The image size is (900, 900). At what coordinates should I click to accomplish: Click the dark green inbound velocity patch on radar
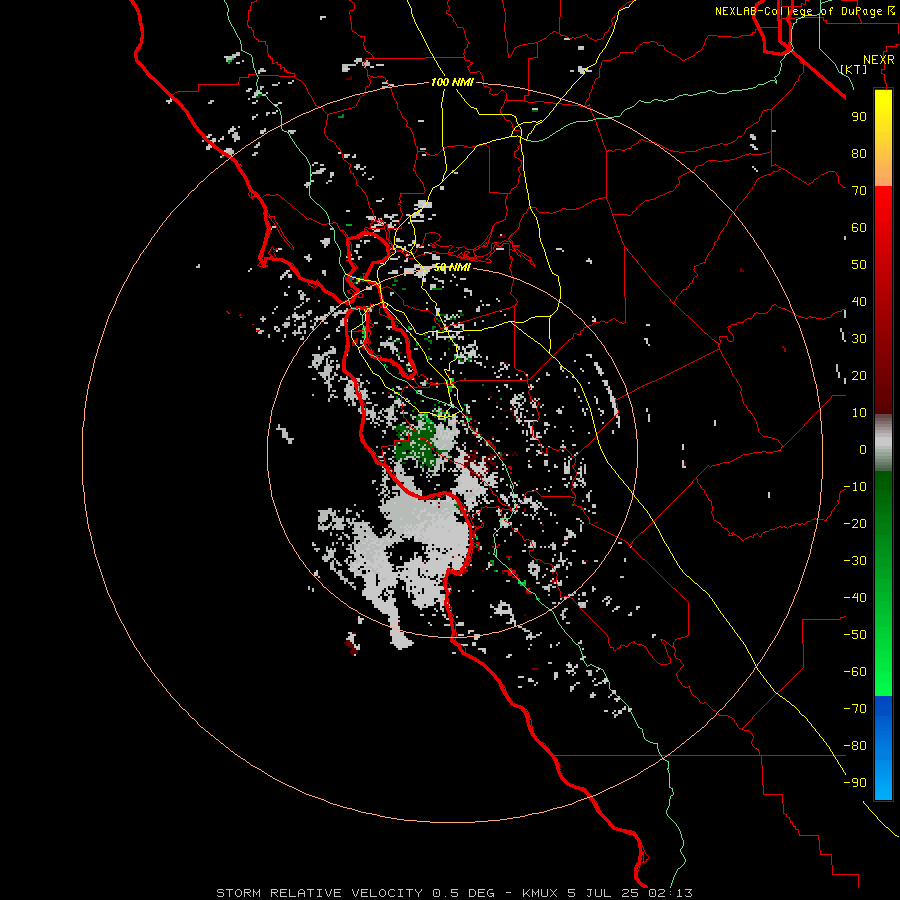tap(417, 442)
